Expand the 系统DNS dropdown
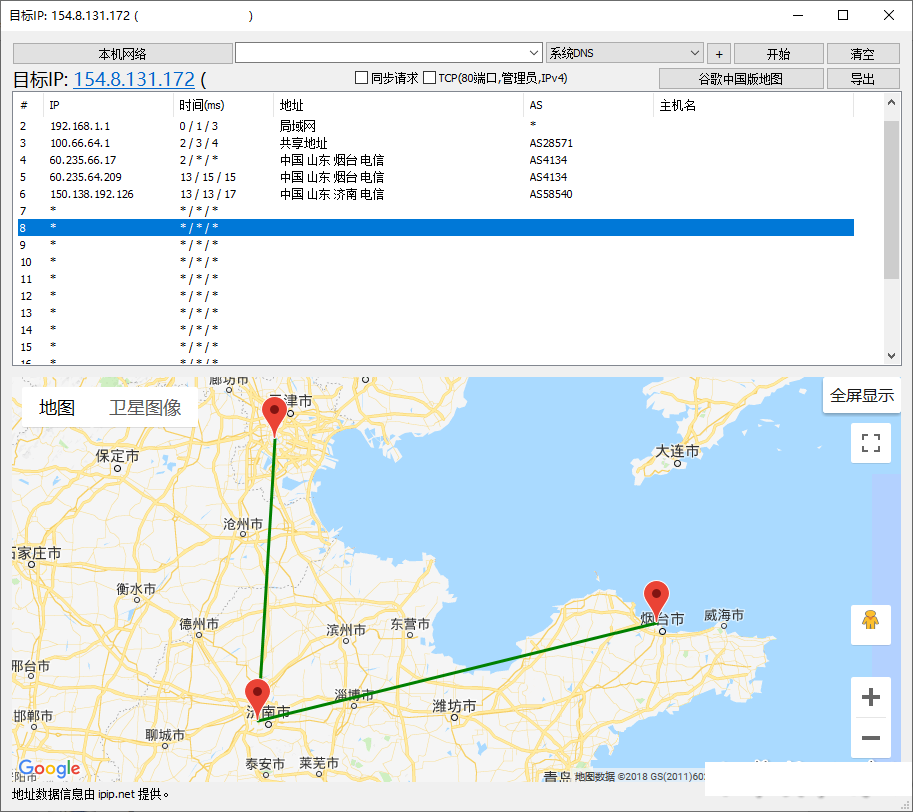913x812 pixels. coord(695,53)
